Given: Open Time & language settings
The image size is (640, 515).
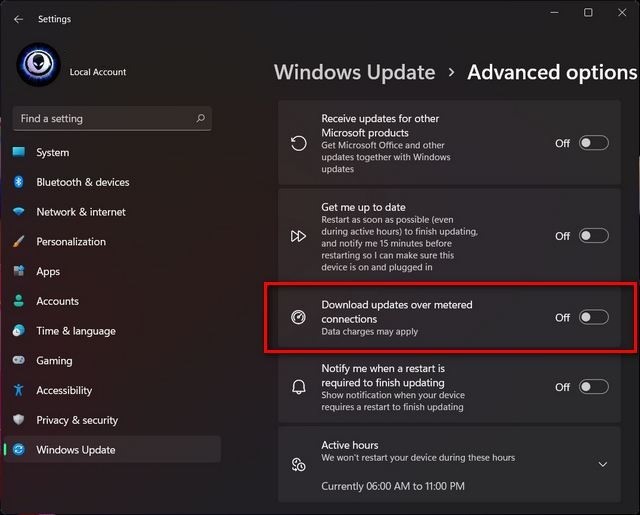Looking at the screenshot, I should tap(76, 331).
